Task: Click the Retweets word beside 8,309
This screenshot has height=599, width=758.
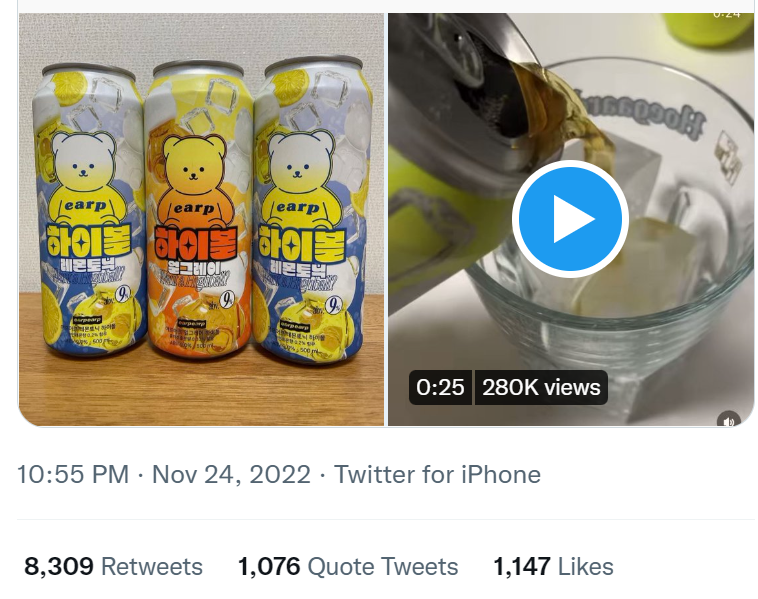Action: tap(152, 567)
